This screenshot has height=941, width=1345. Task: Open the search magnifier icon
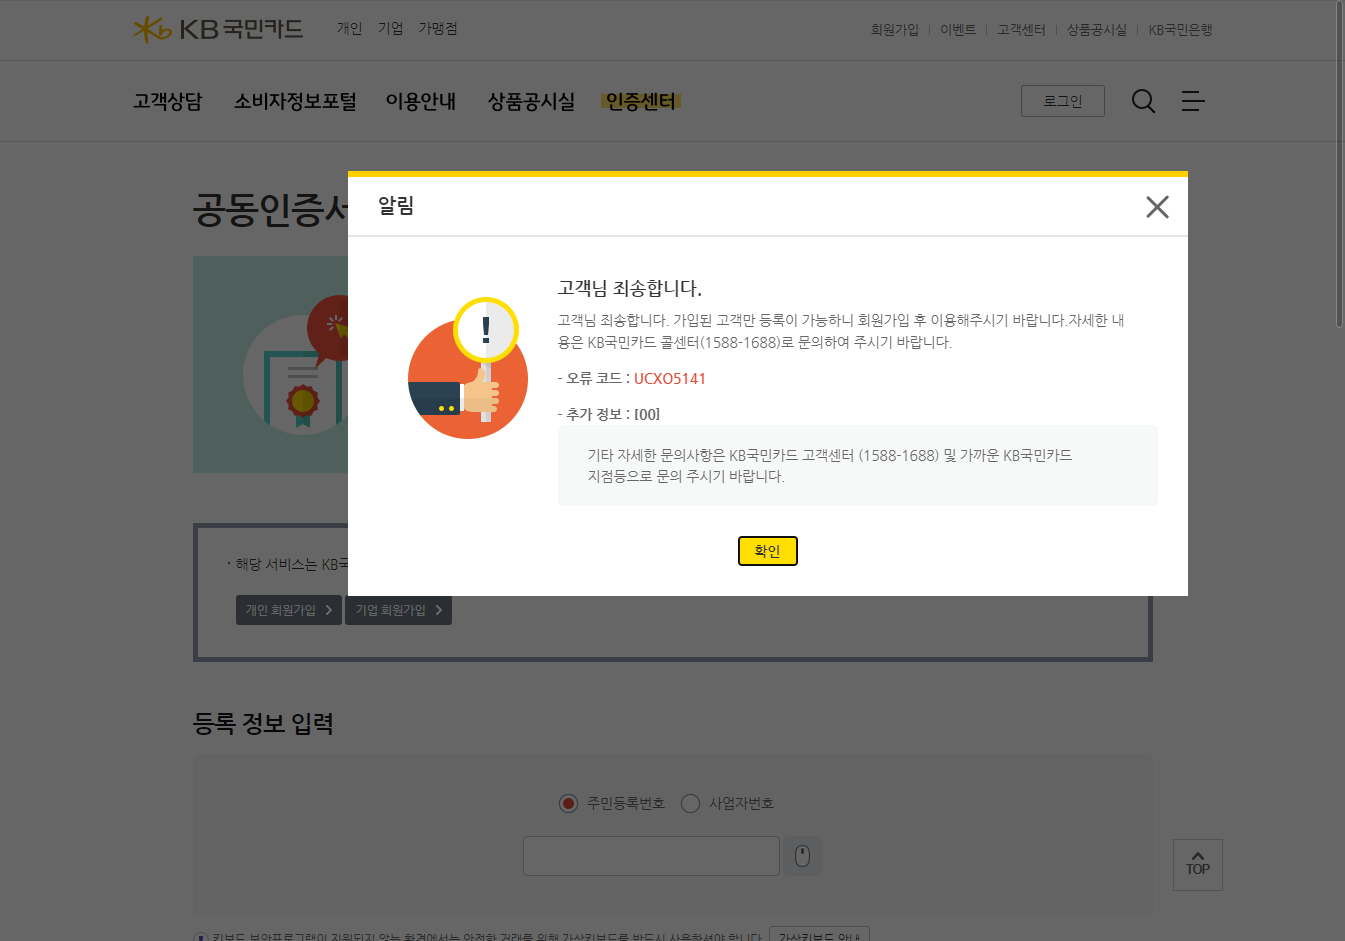point(1143,101)
